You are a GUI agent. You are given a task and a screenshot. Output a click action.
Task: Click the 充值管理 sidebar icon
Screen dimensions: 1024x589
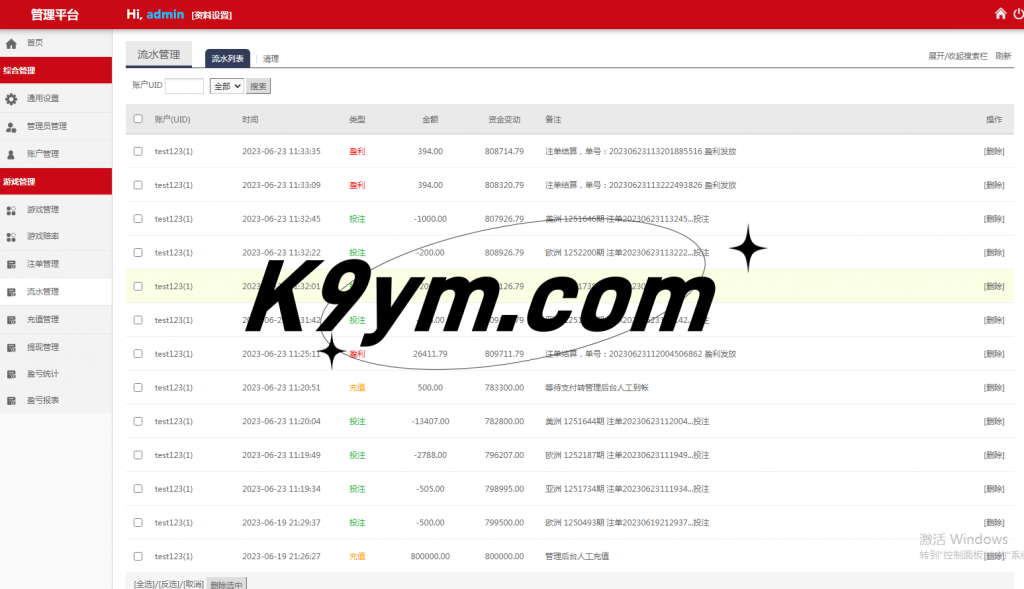(x=11, y=320)
